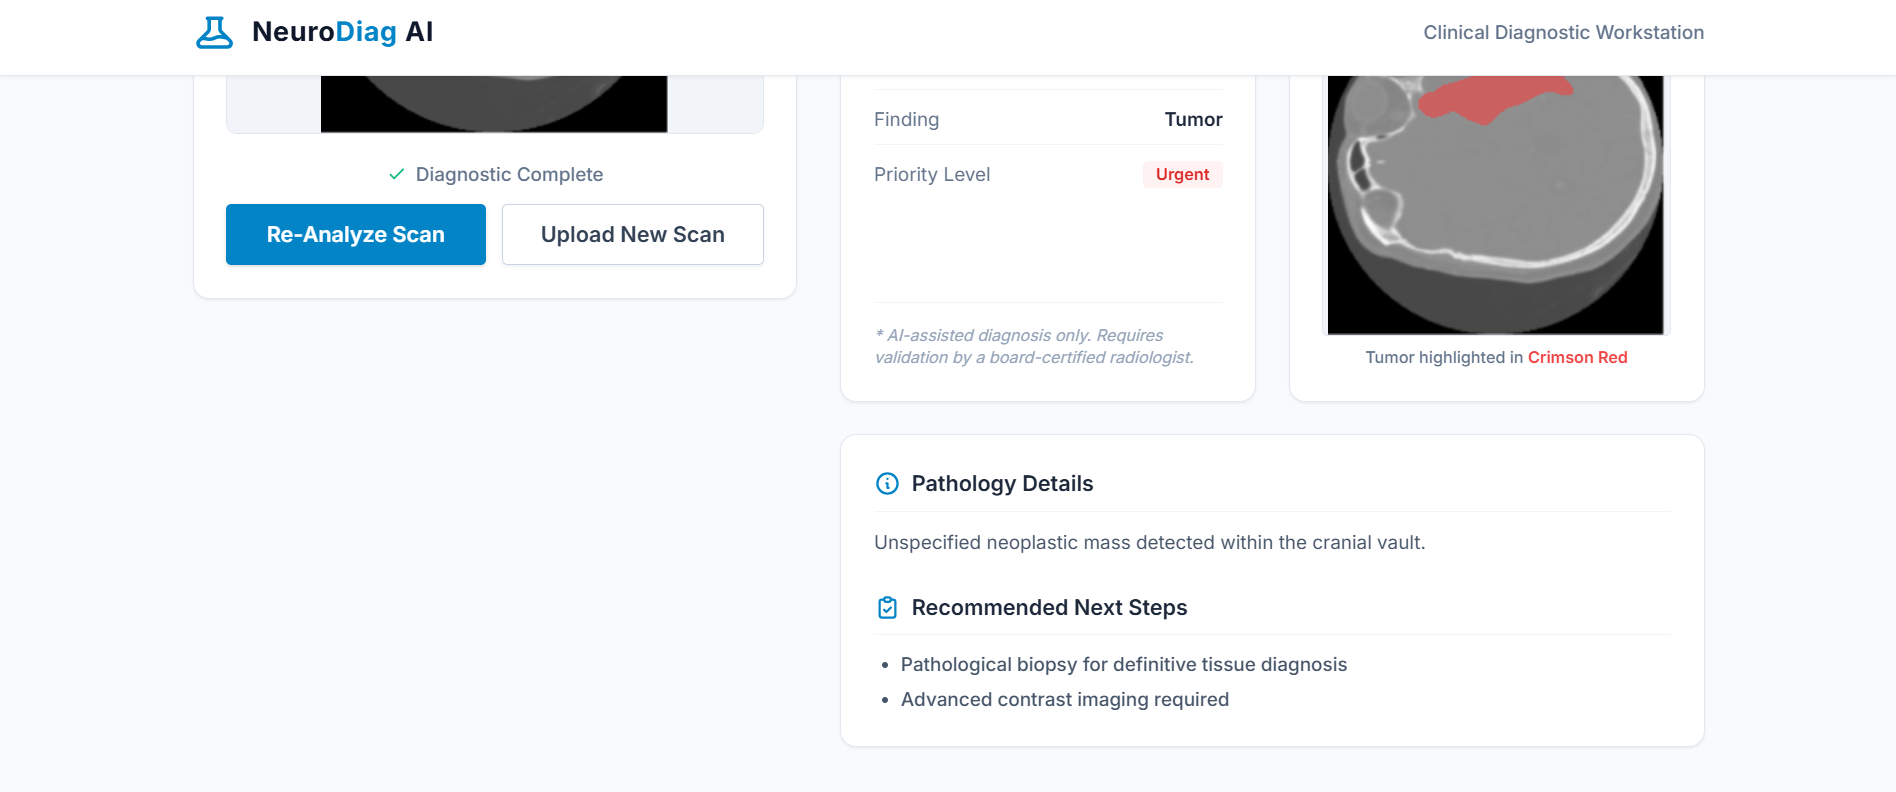This screenshot has height=792, width=1896.
Task: Click the NeuroDiag flask logo icon
Action: pos(214,32)
